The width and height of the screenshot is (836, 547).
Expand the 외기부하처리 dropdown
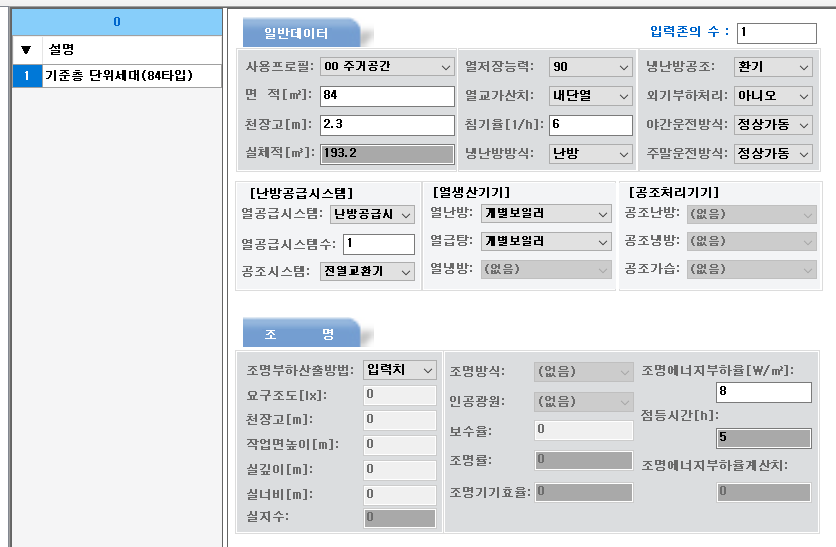pyautogui.click(x=772, y=96)
